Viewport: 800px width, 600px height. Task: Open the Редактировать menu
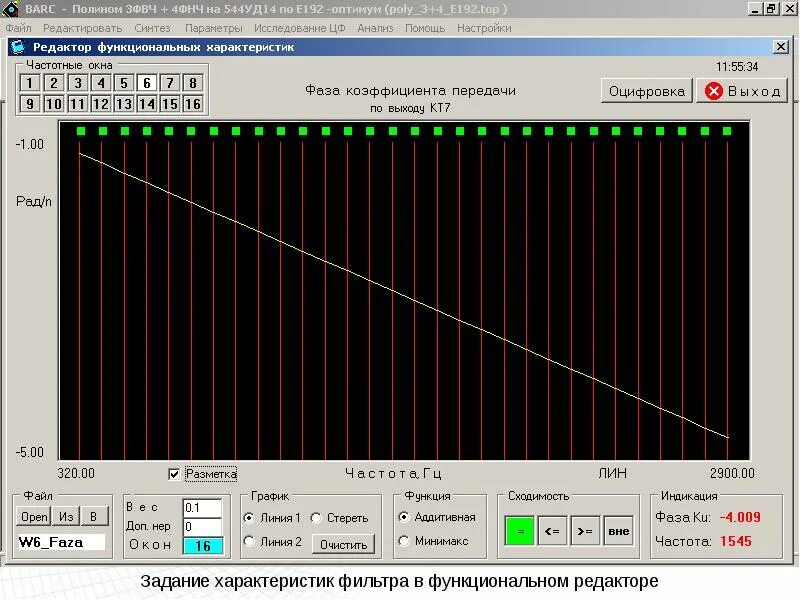point(82,28)
